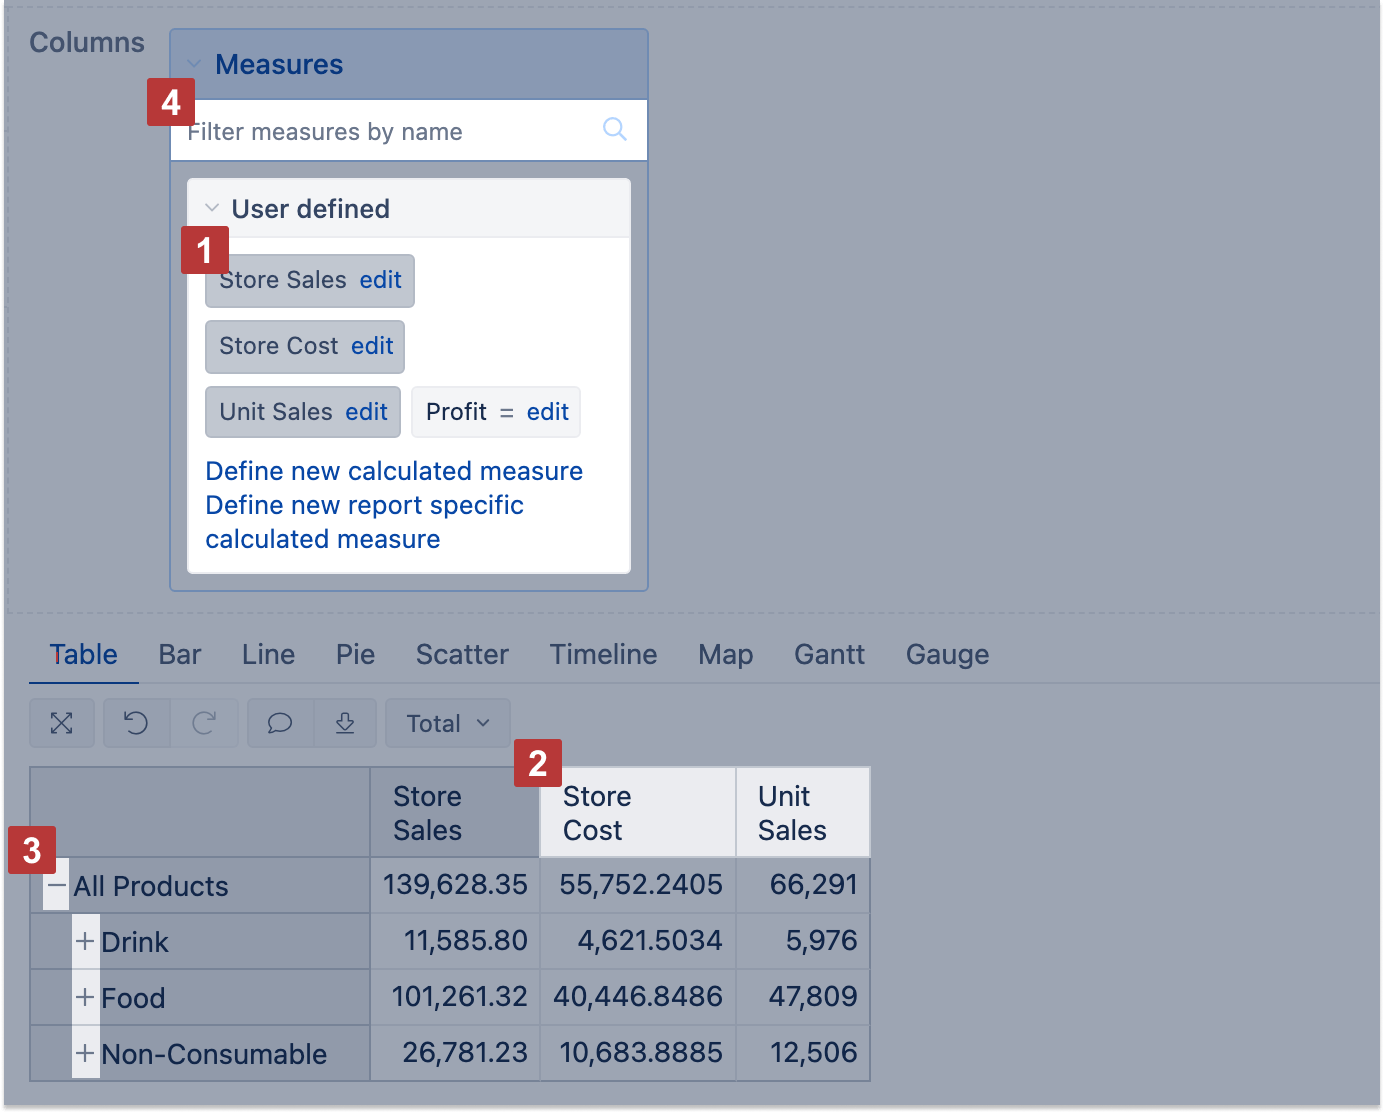Toggle the Unit Sales measure selection
The height and width of the screenshot is (1113, 1384).
tap(275, 413)
